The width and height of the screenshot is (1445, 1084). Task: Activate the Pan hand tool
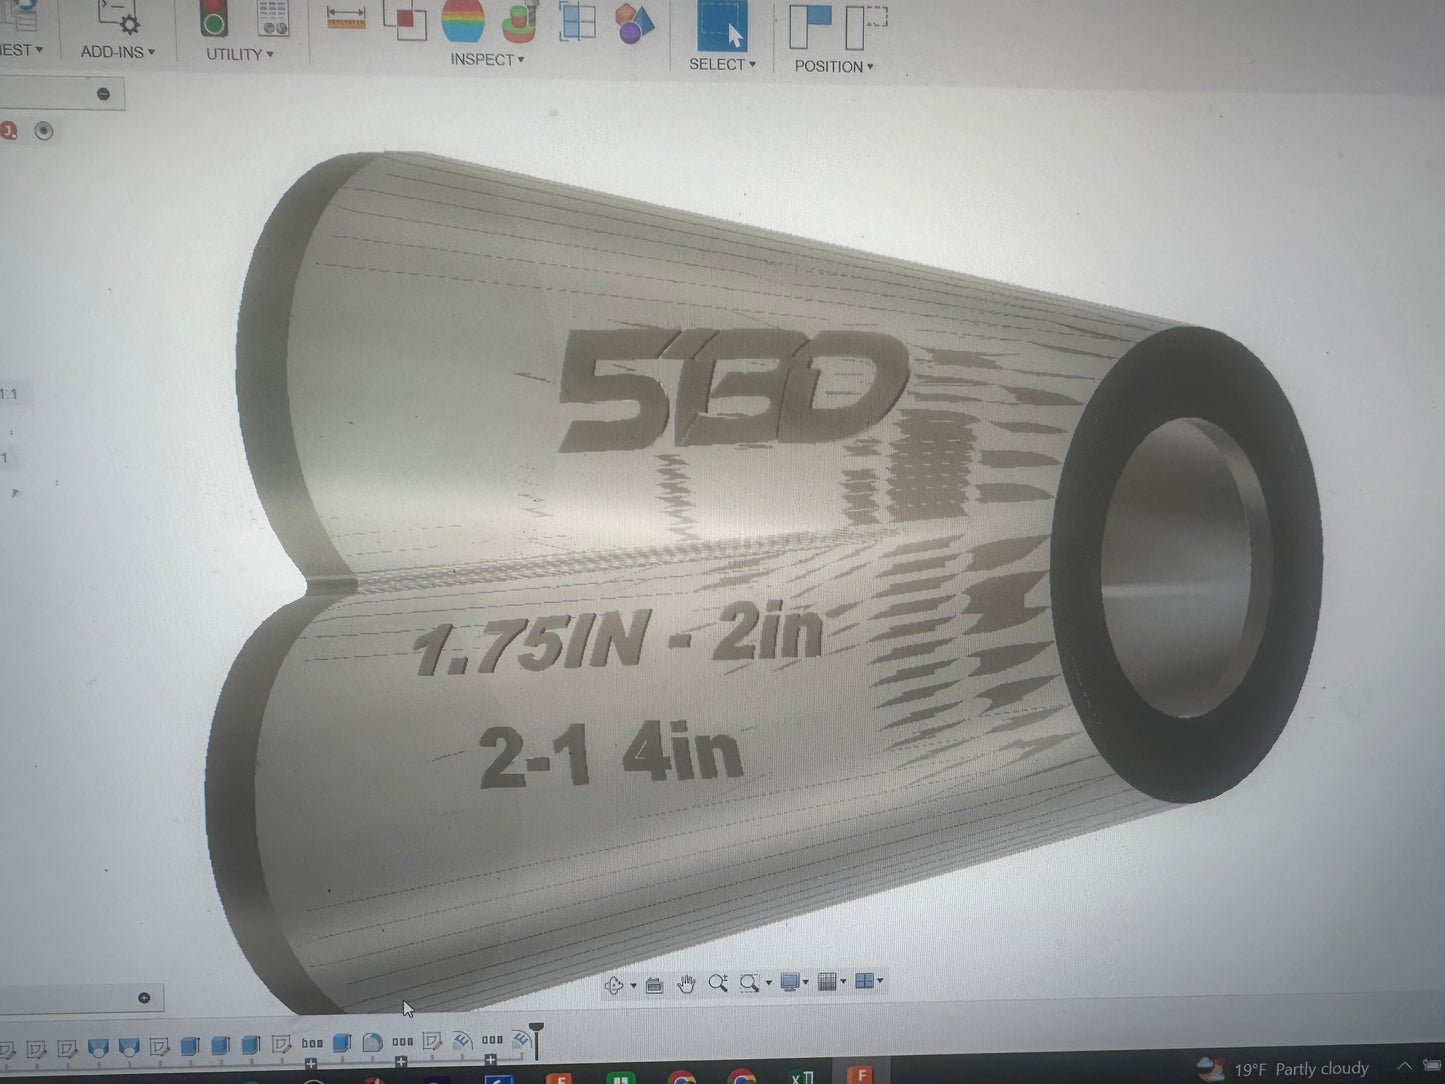tap(686, 984)
